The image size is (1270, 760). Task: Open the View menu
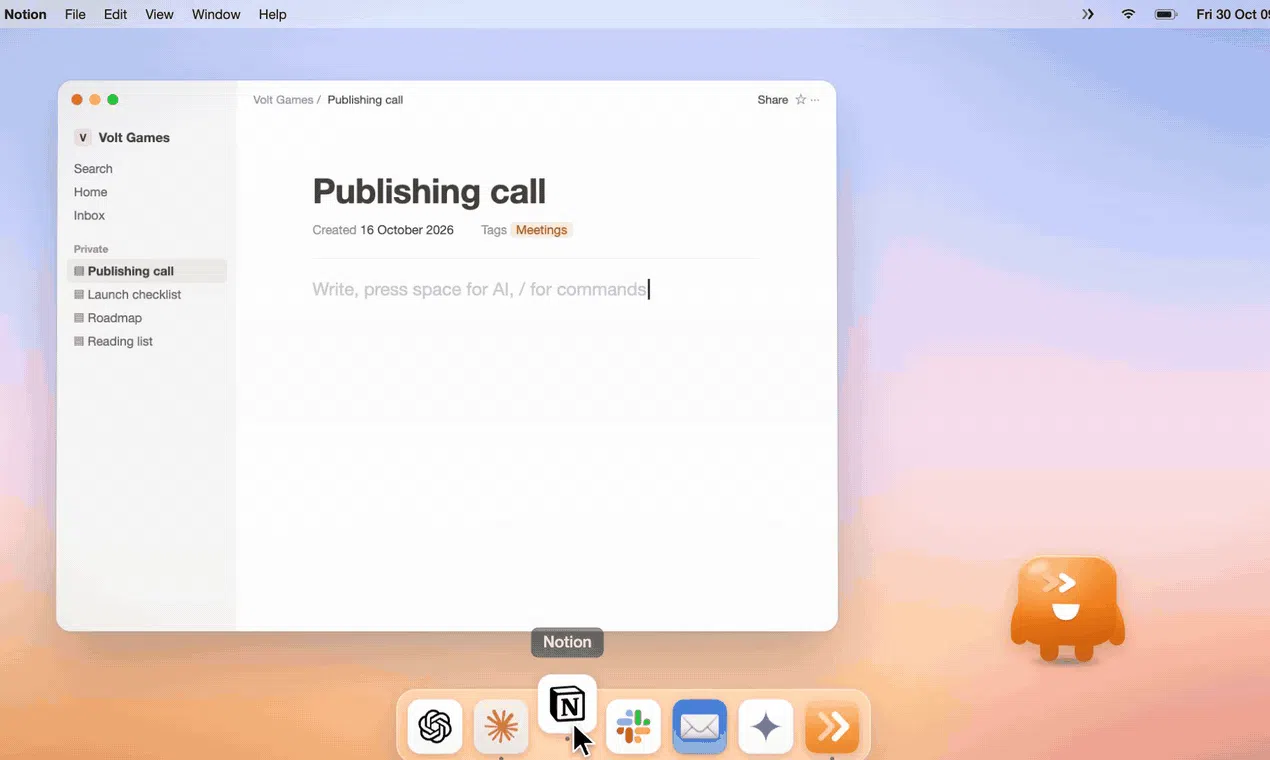159,14
